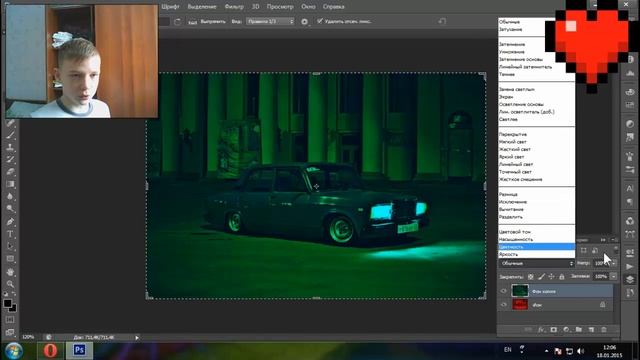Select the History Brush tool
The image size is (640, 360).
[10, 159]
